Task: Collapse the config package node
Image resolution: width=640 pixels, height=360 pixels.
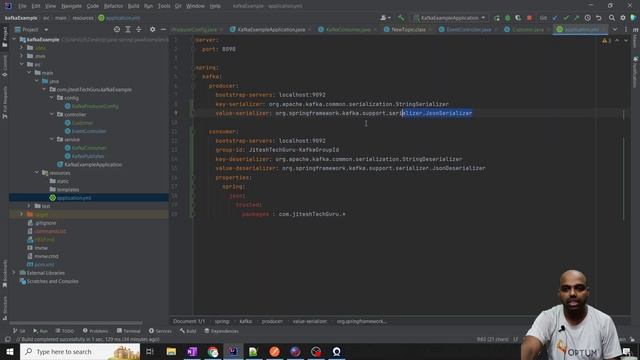Action: click(52, 98)
